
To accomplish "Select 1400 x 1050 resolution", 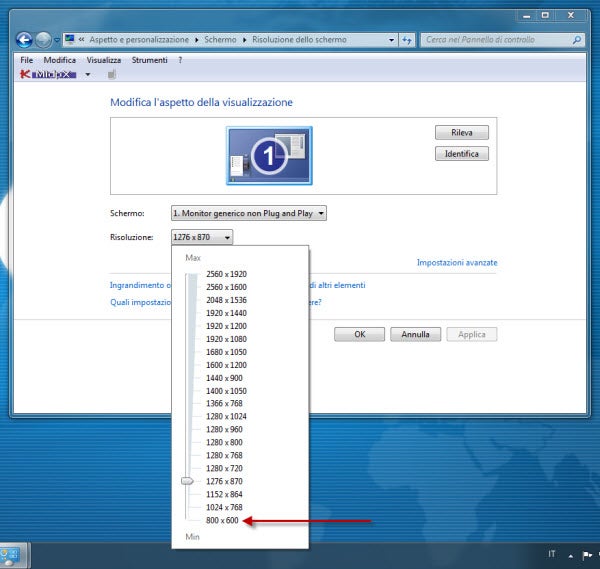I will coord(226,391).
